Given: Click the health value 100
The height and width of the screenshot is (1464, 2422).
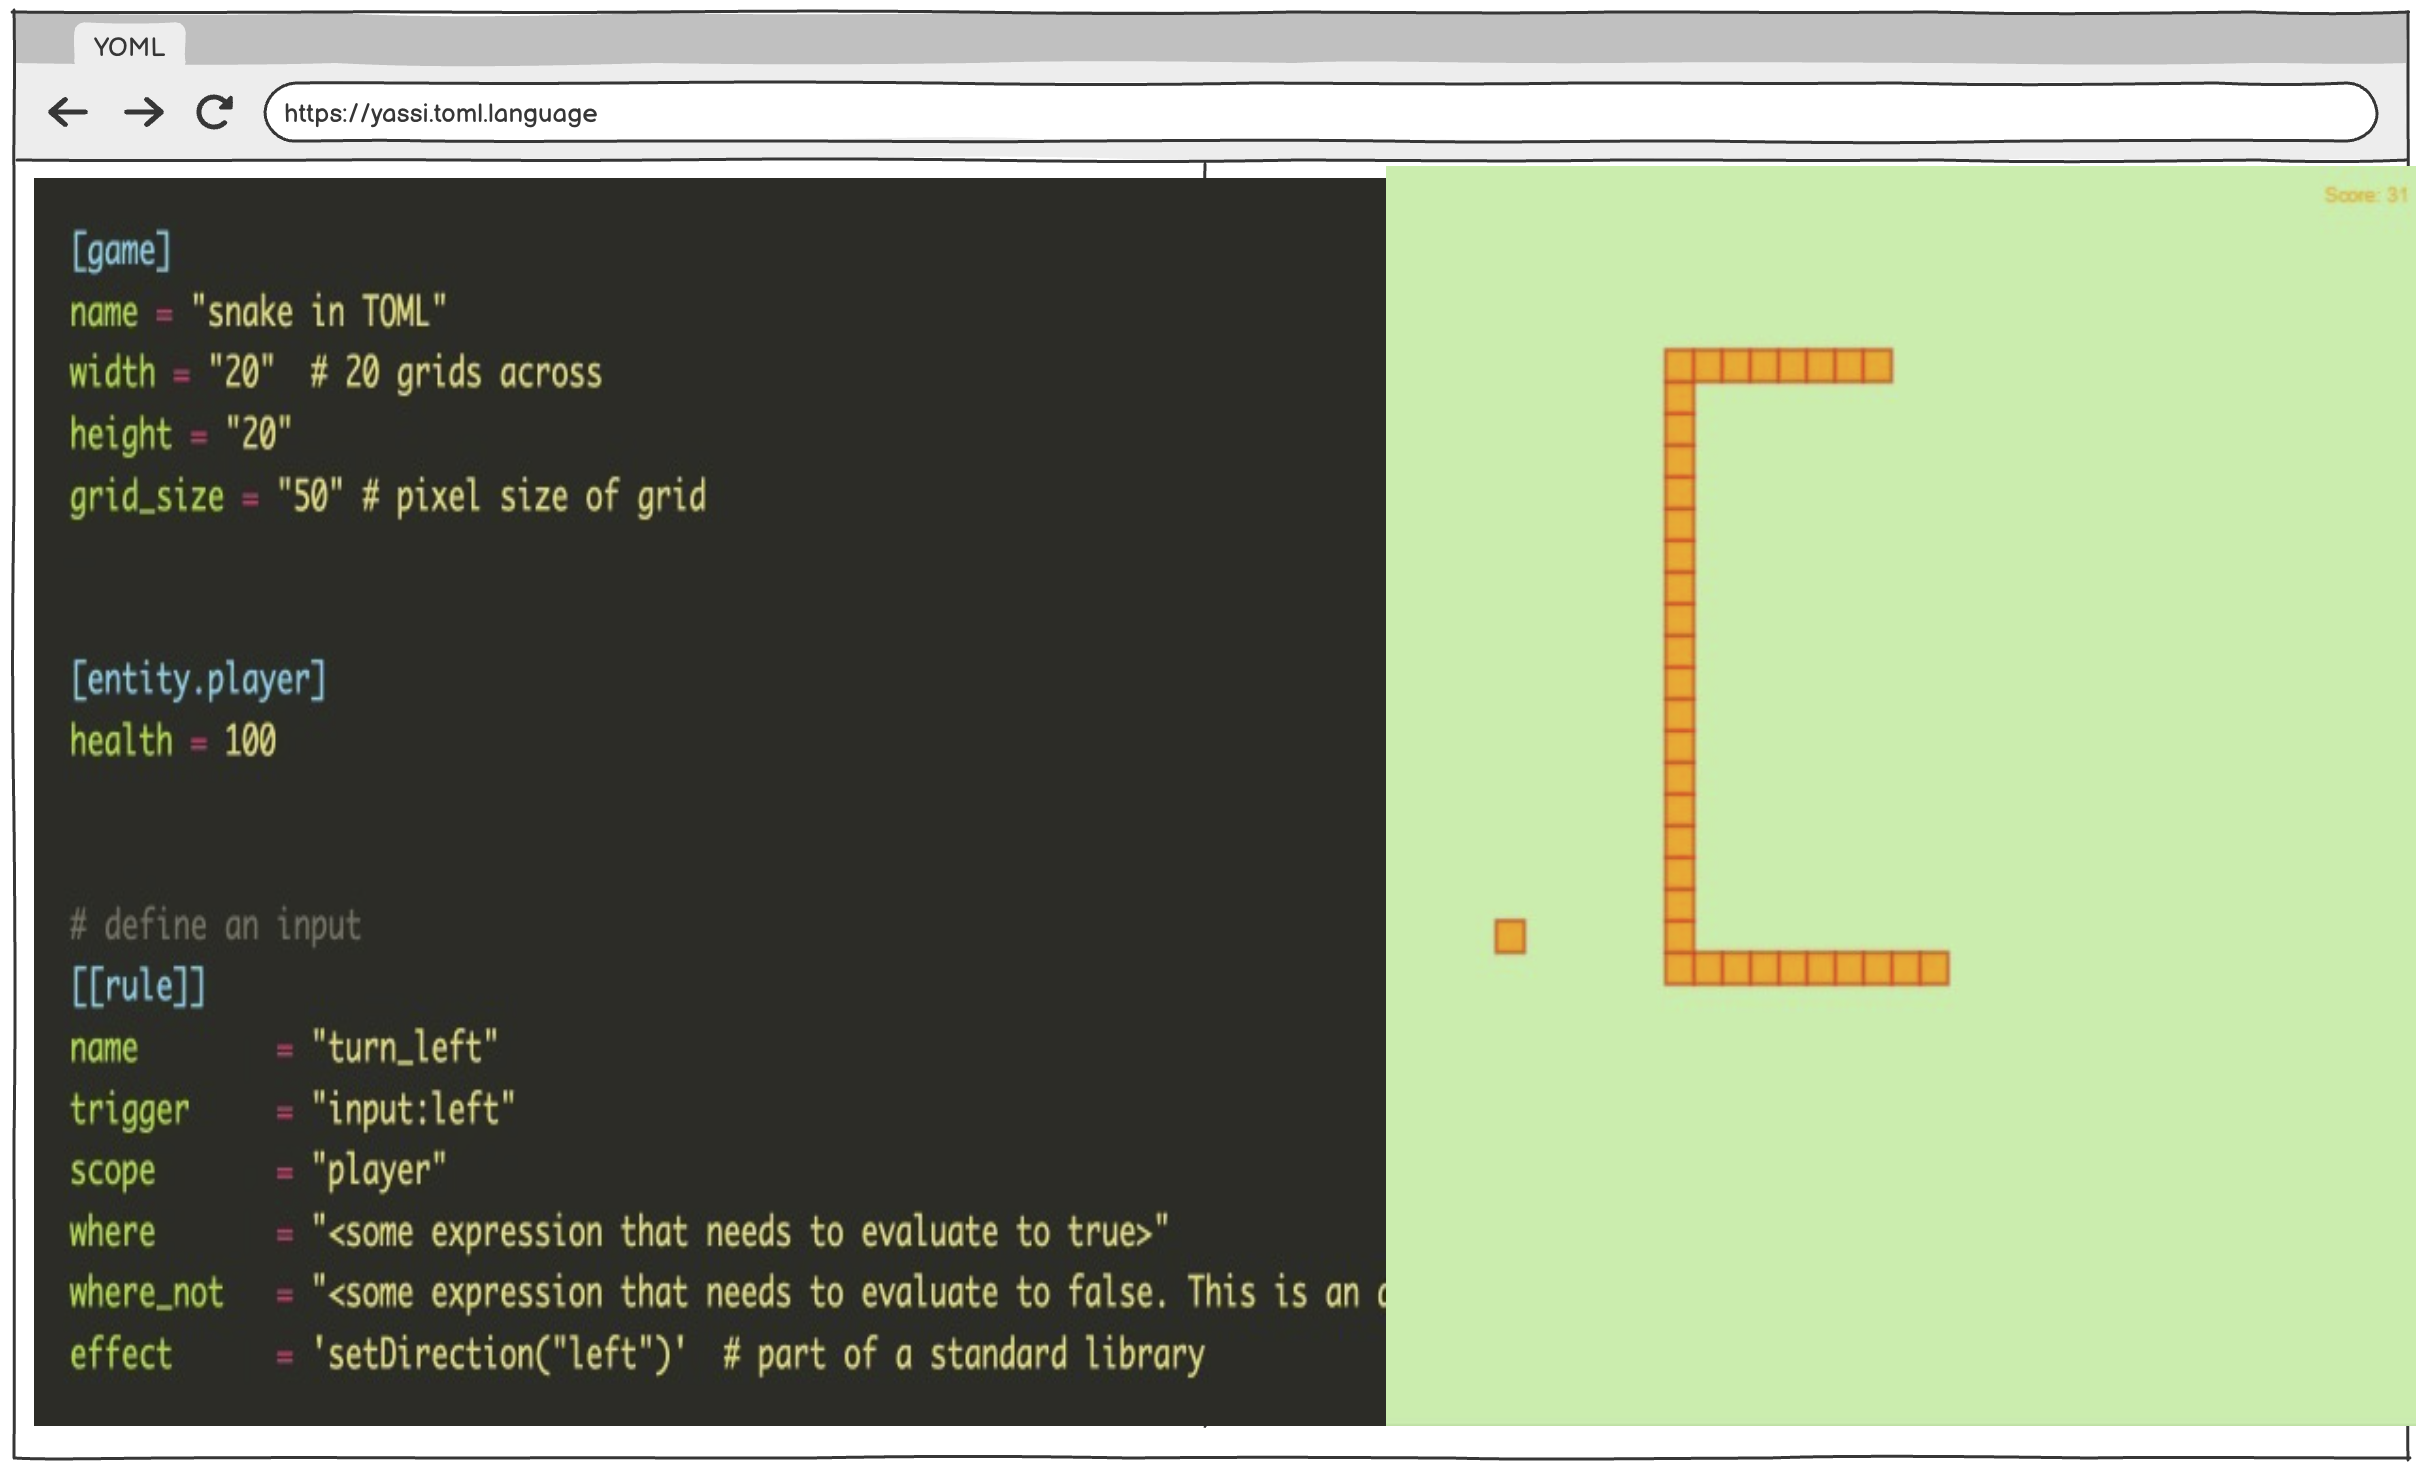Looking at the screenshot, I should point(250,741).
